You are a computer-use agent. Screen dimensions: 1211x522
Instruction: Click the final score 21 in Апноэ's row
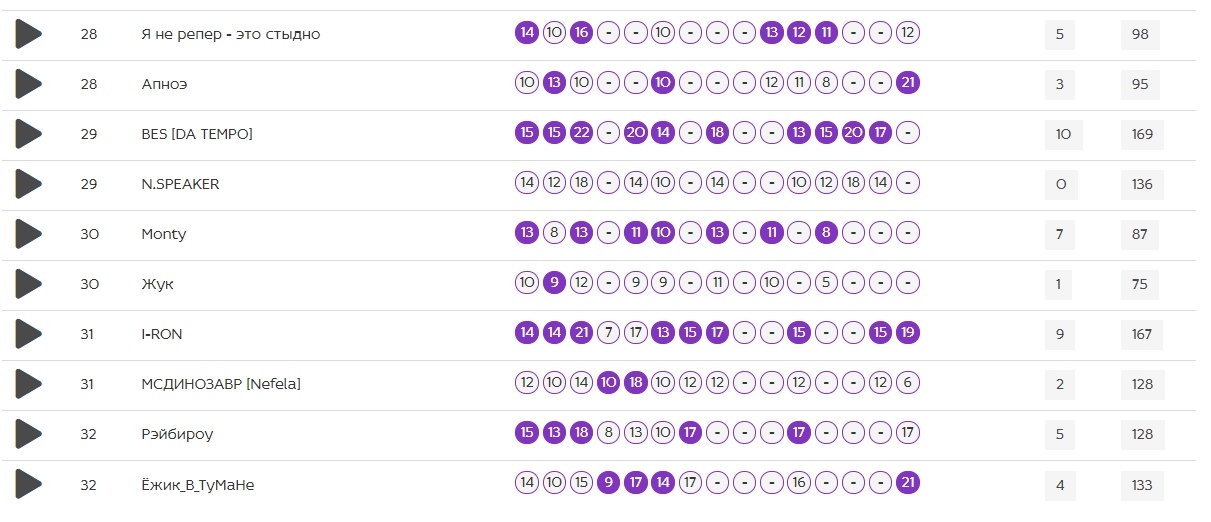[907, 83]
